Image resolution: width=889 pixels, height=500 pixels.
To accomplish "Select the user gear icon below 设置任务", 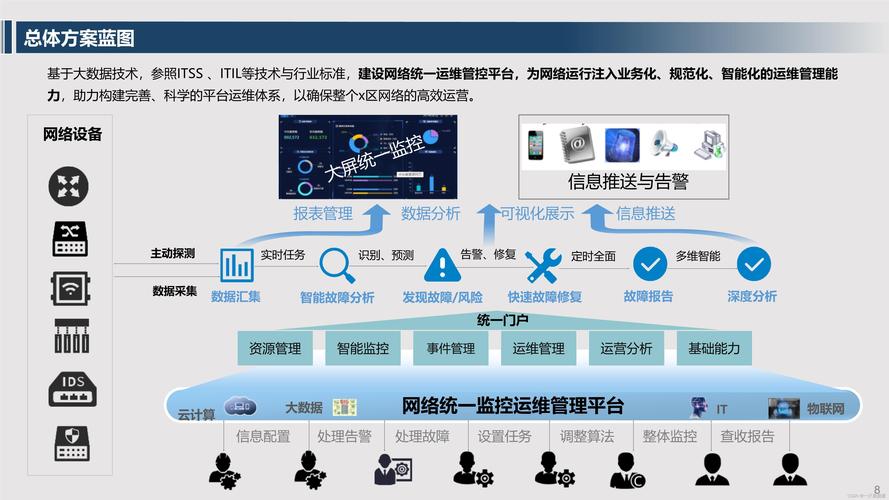I will [473, 469].
